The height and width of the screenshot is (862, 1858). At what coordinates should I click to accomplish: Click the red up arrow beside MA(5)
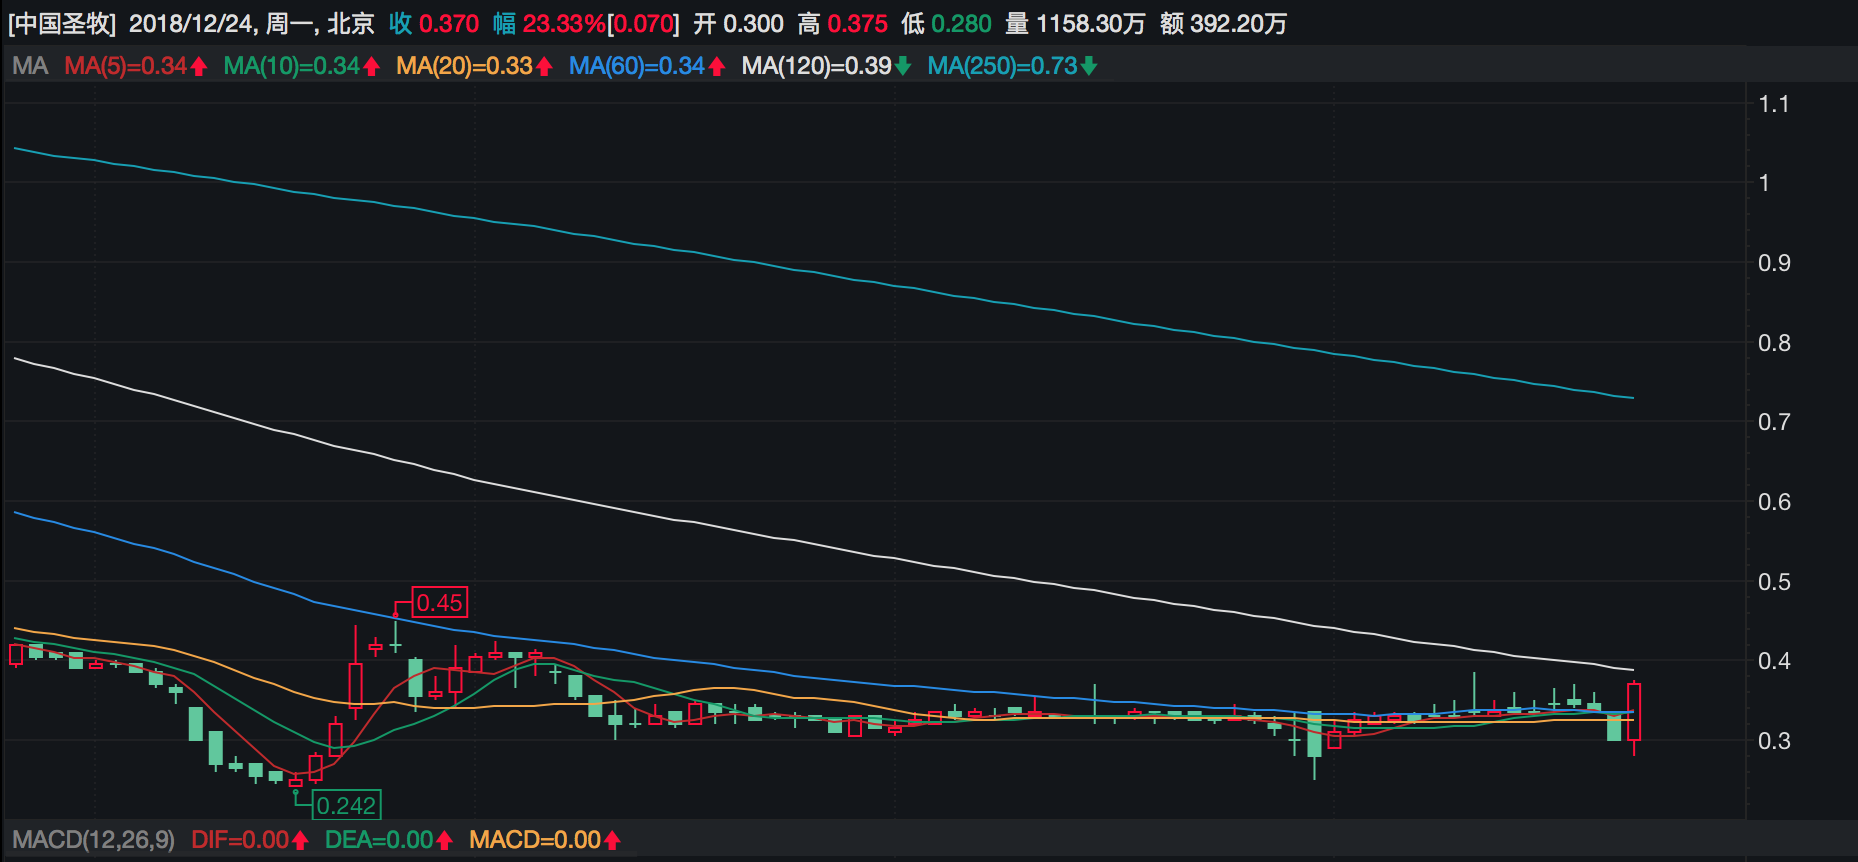[199, 67]
